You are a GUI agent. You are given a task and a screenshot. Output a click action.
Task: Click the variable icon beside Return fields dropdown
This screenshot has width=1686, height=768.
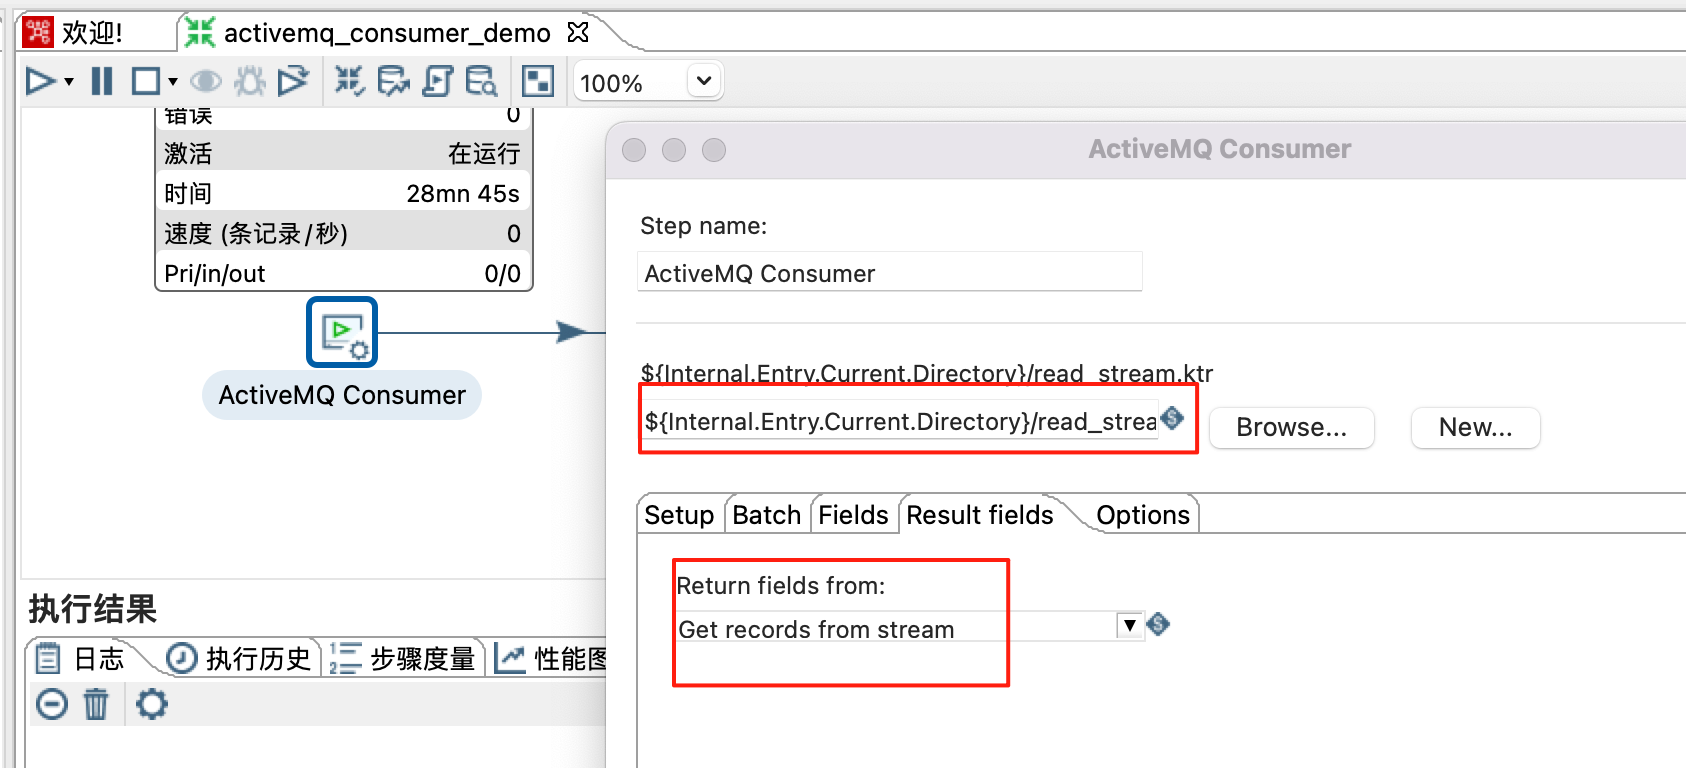pyautogui.click(x=1158, y=624)
